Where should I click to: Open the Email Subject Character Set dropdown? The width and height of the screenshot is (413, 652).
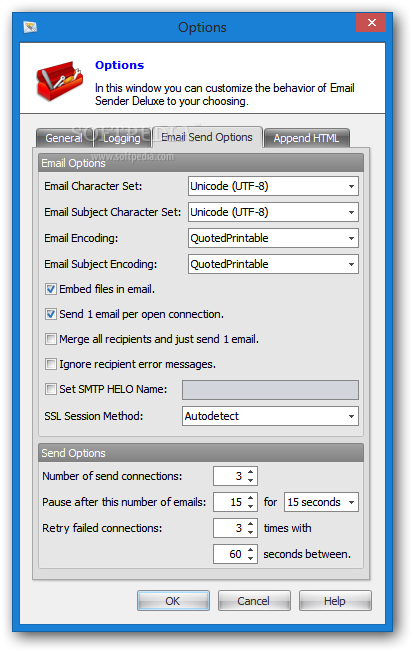click(273, 212)
